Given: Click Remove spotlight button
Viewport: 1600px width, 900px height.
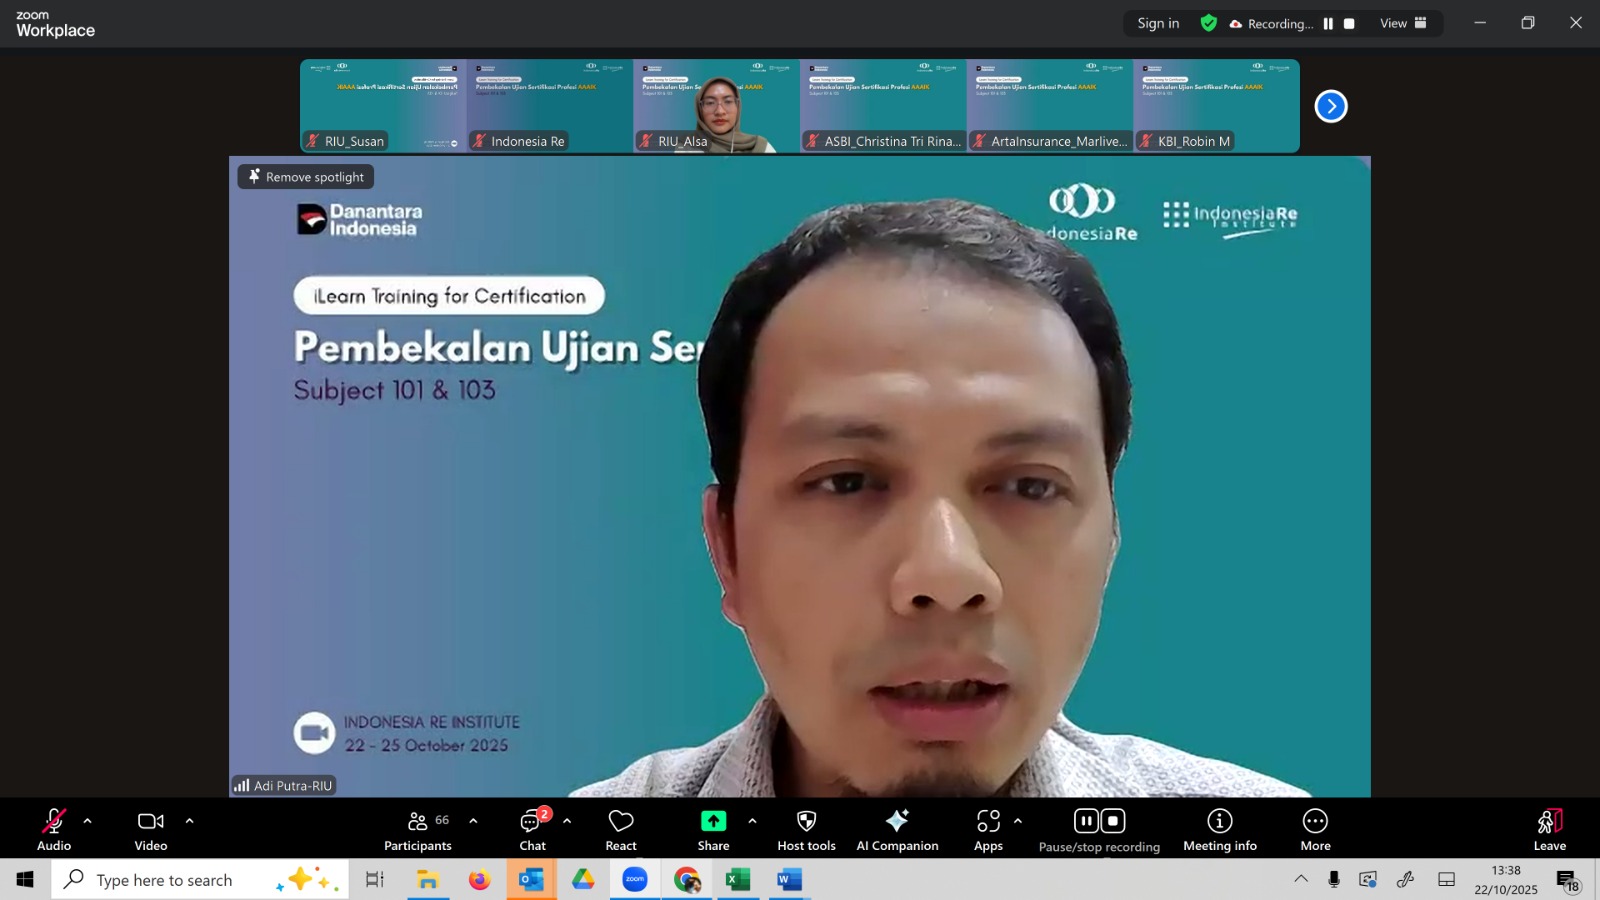Looking at the screenshot, I should click(306, 177).
